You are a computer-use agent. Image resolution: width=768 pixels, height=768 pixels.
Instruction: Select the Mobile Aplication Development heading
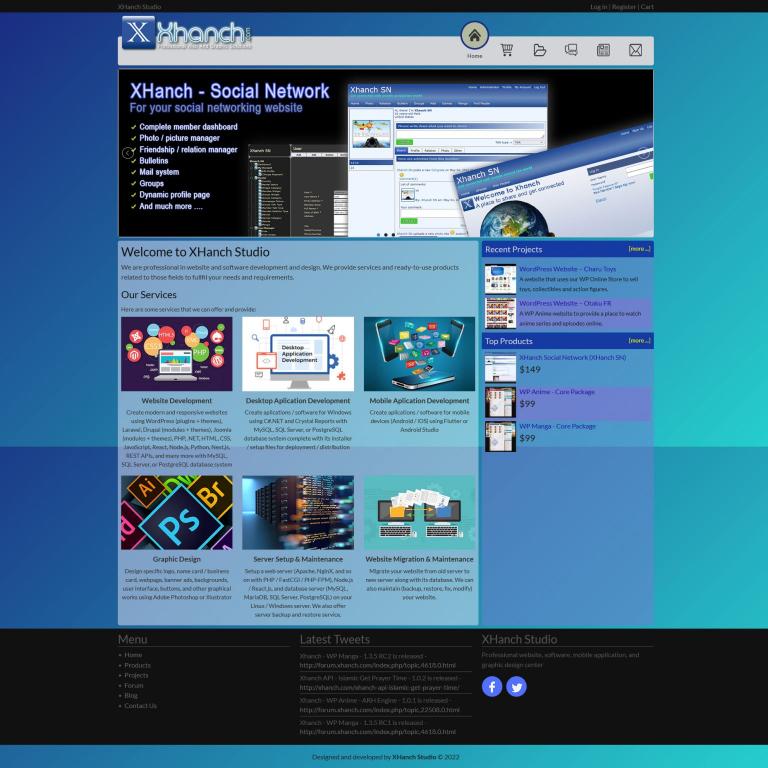[419, 401]
